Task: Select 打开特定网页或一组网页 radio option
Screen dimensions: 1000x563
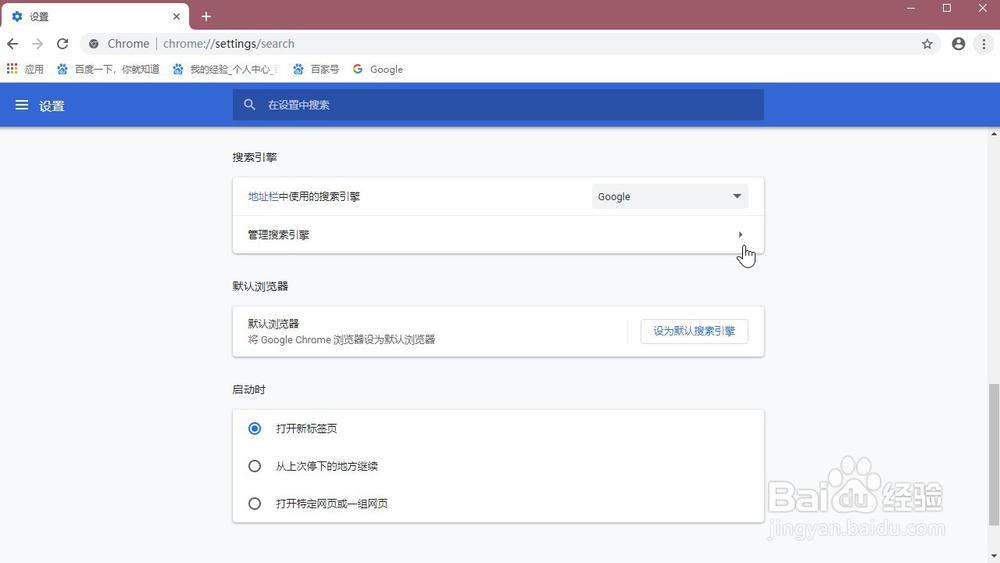Action: [254, 504]
